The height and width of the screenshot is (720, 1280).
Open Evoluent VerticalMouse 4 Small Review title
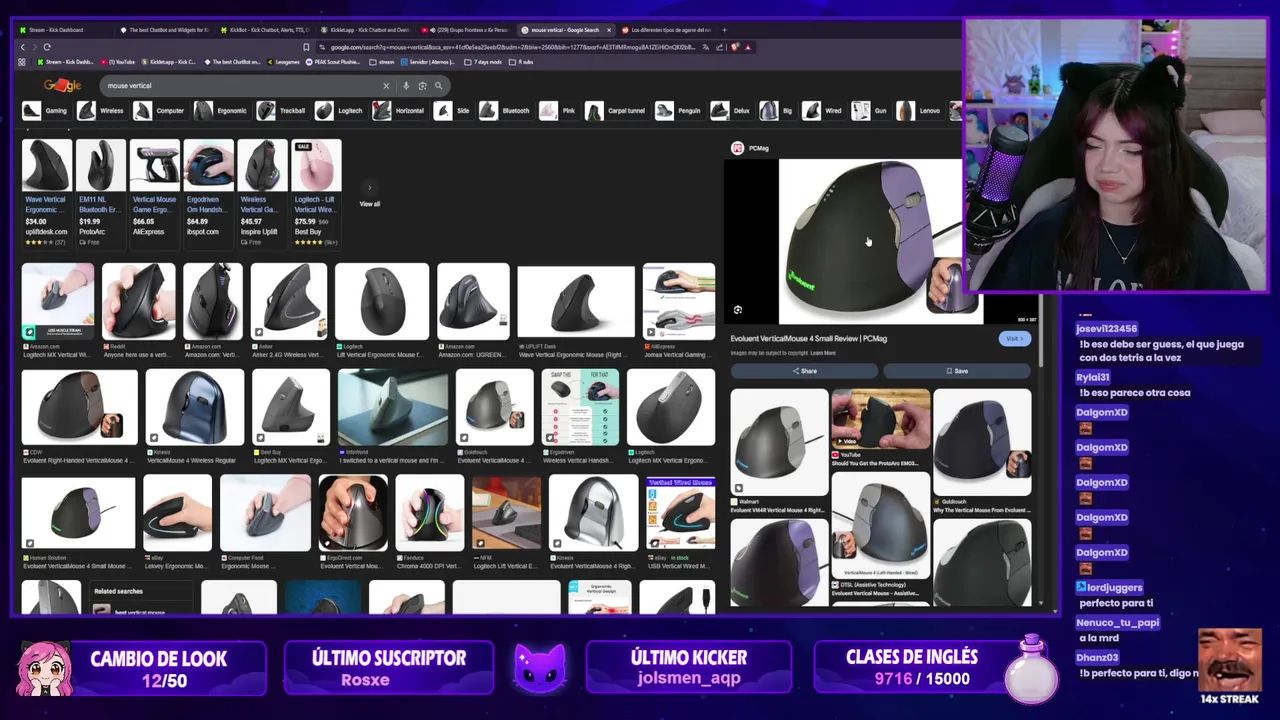(808, 338)
